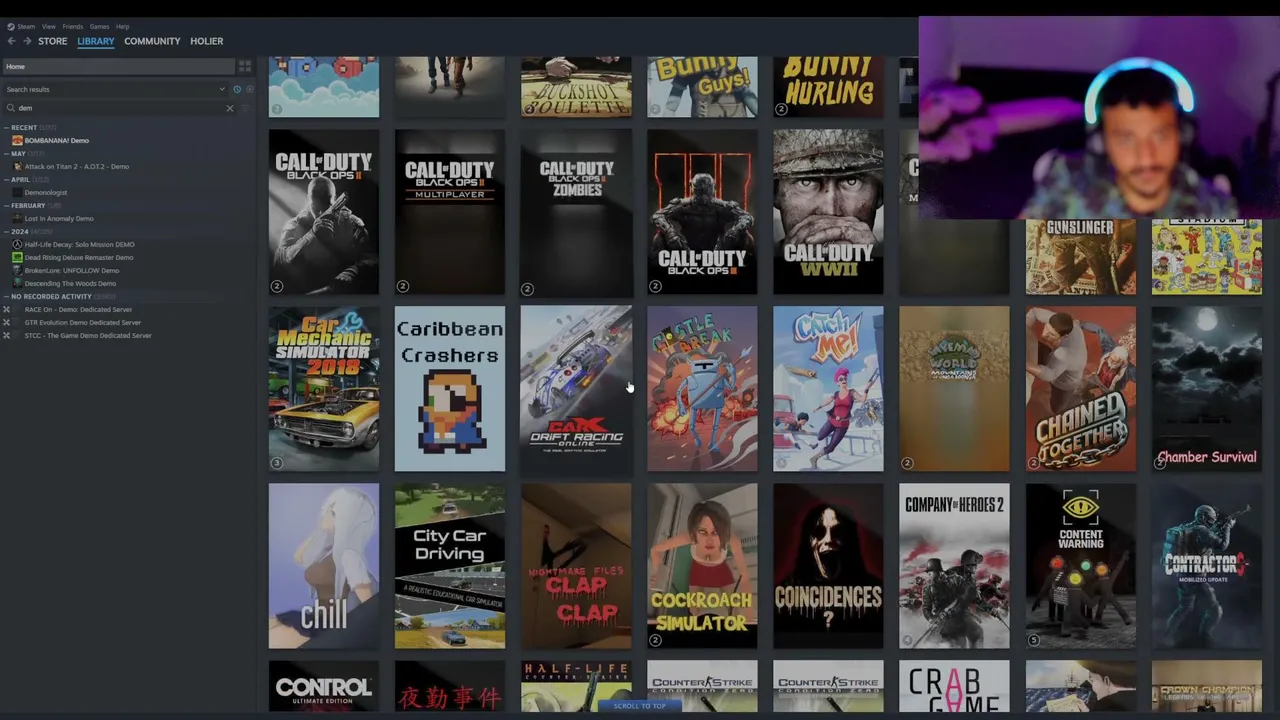Click the Half-Life Decay lambda icon
The width and height of the screenshot is (1280, 720).
17,245
